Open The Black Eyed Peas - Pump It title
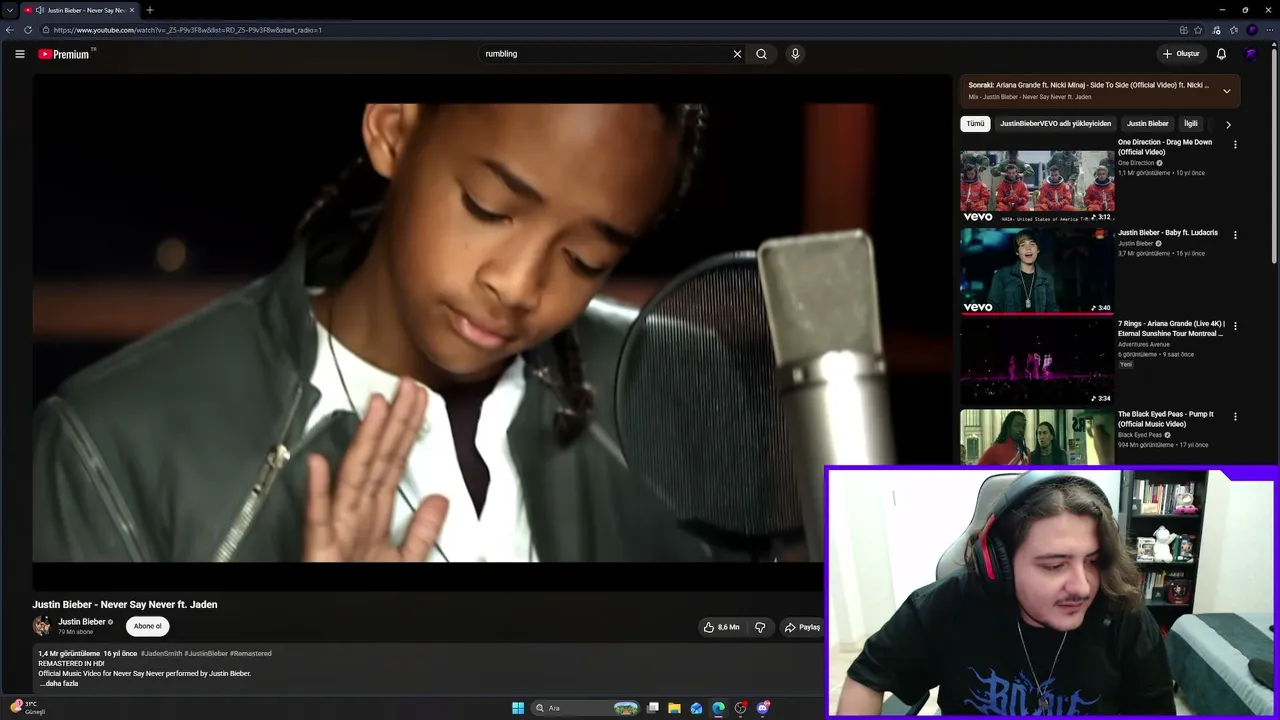This screenshot has width=1280, height=720. (x=1166, y=419)
